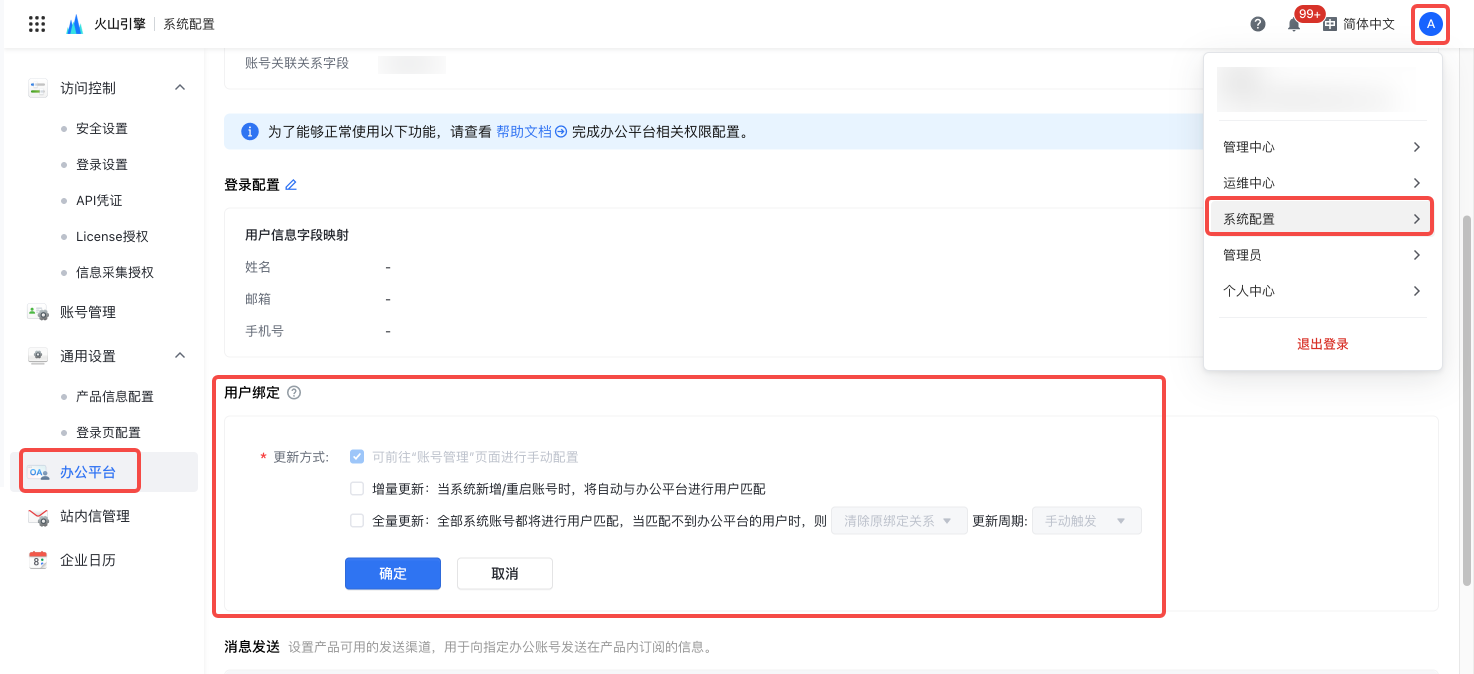Click the 火山引擎 logo
The image size is (1474, 674).
tap(106, 24)
